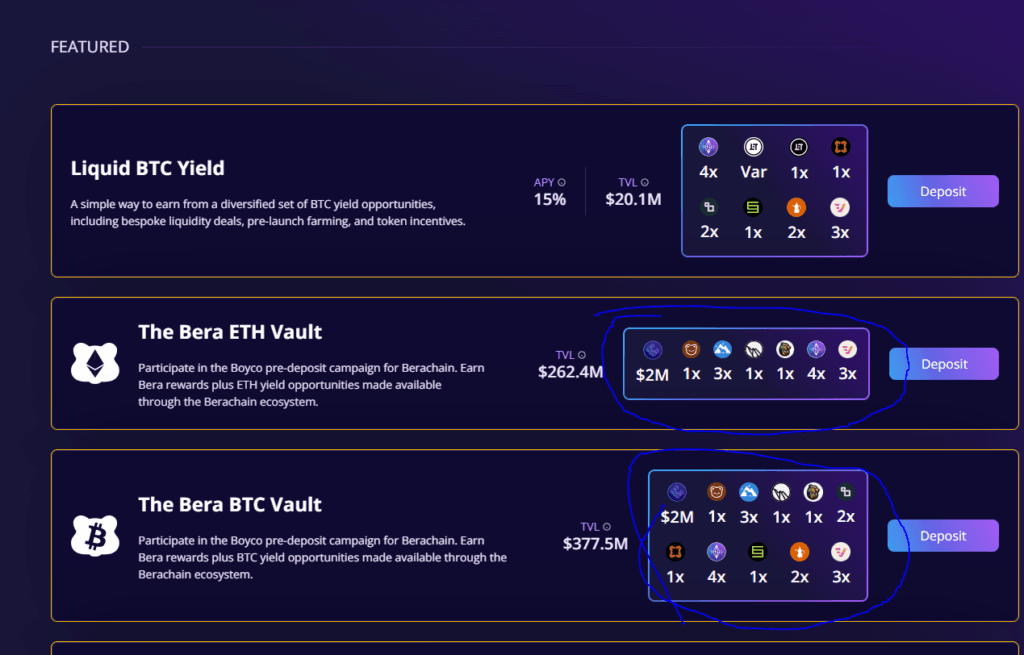
Task: Click the pink V 3x icon in Bera BTC Vault
Action: (x=841, y=552)
